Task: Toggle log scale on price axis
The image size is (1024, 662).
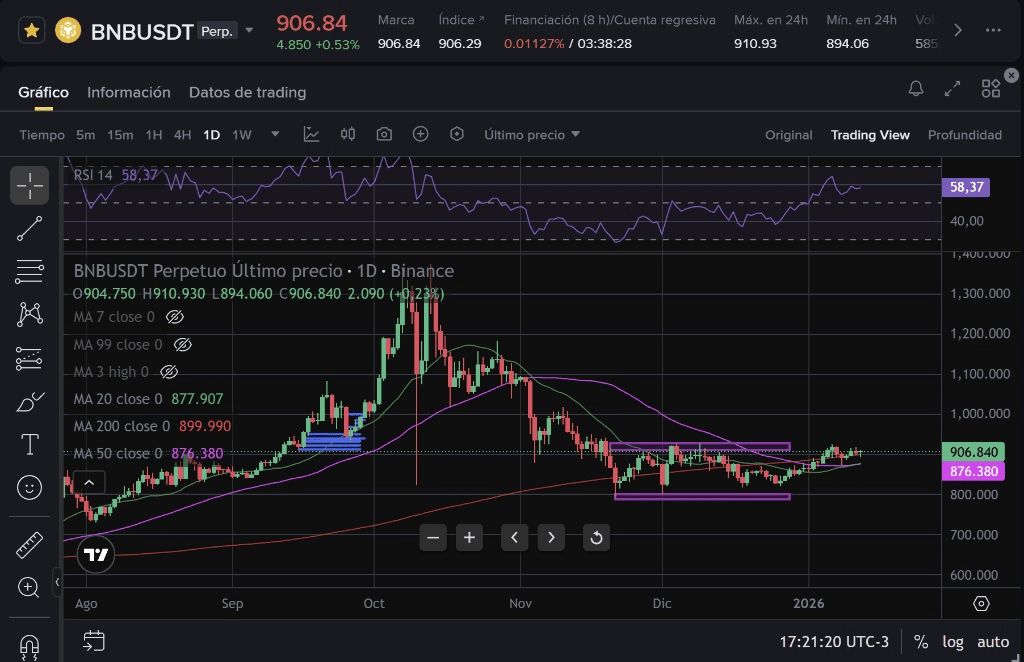Action: pyautogui.click(x=954, y=642)
